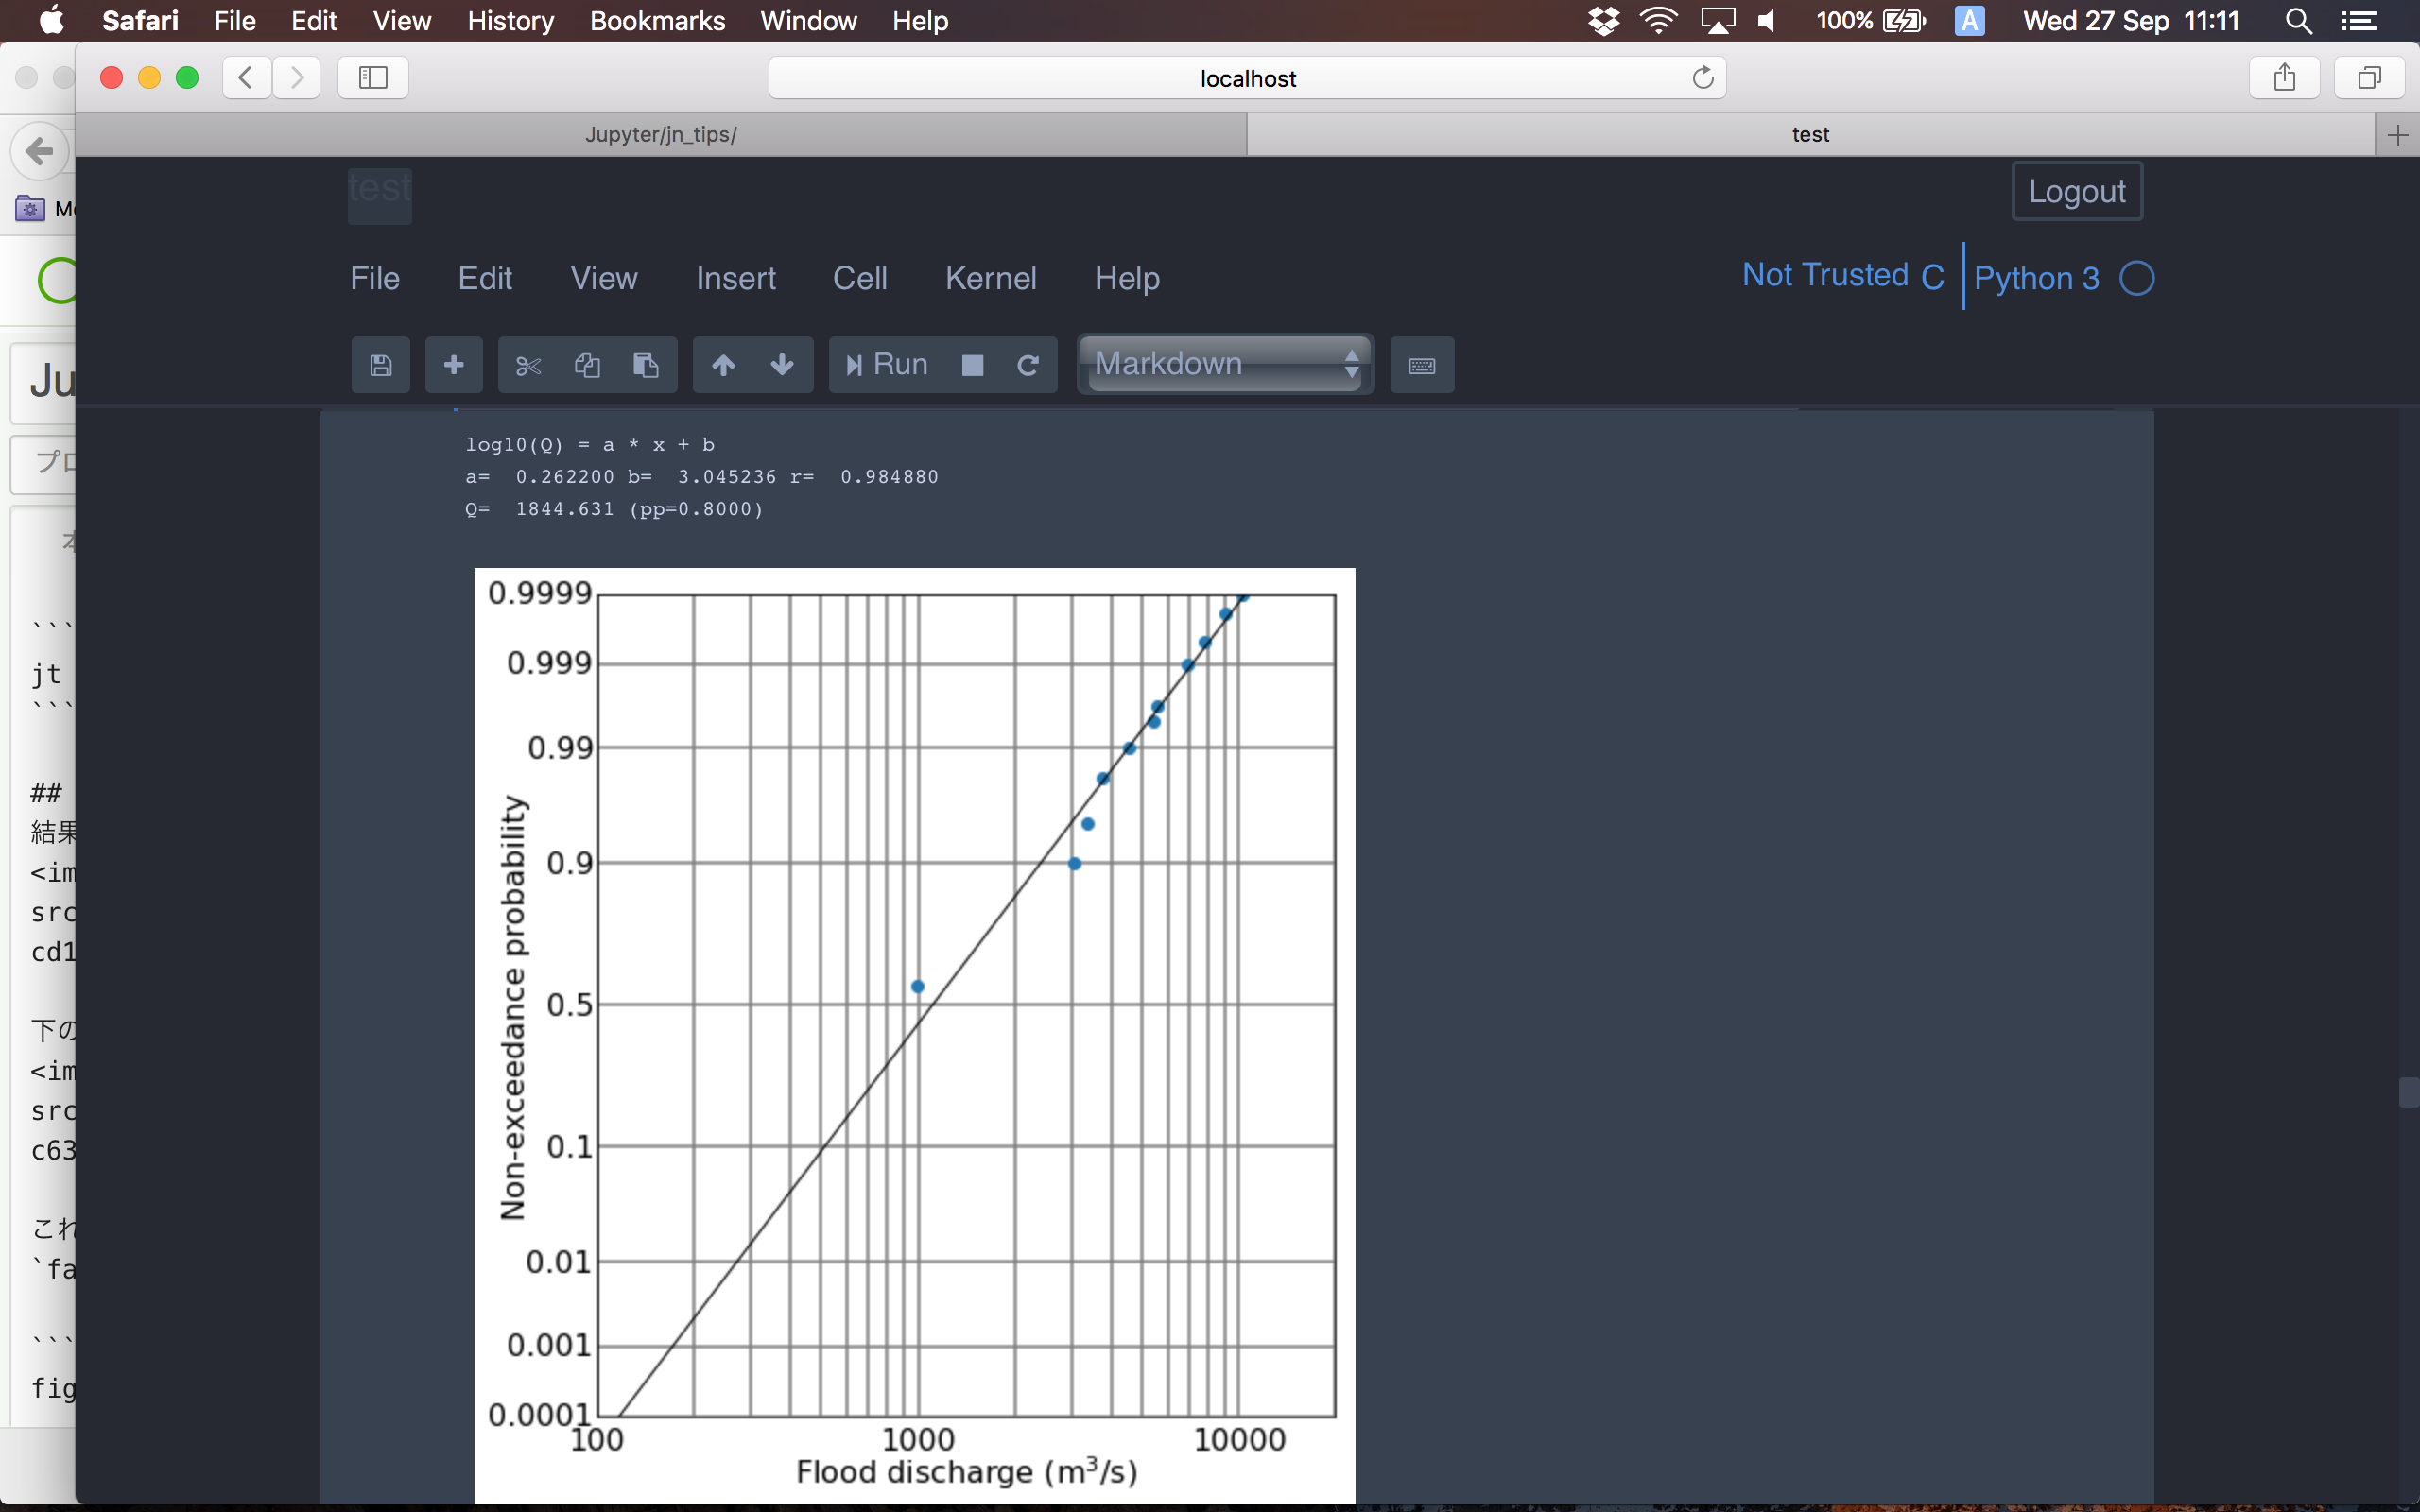Toggle Safari sidebar panel
This screenshot has height=1512, width=2420.
click(x=371, y=77)
